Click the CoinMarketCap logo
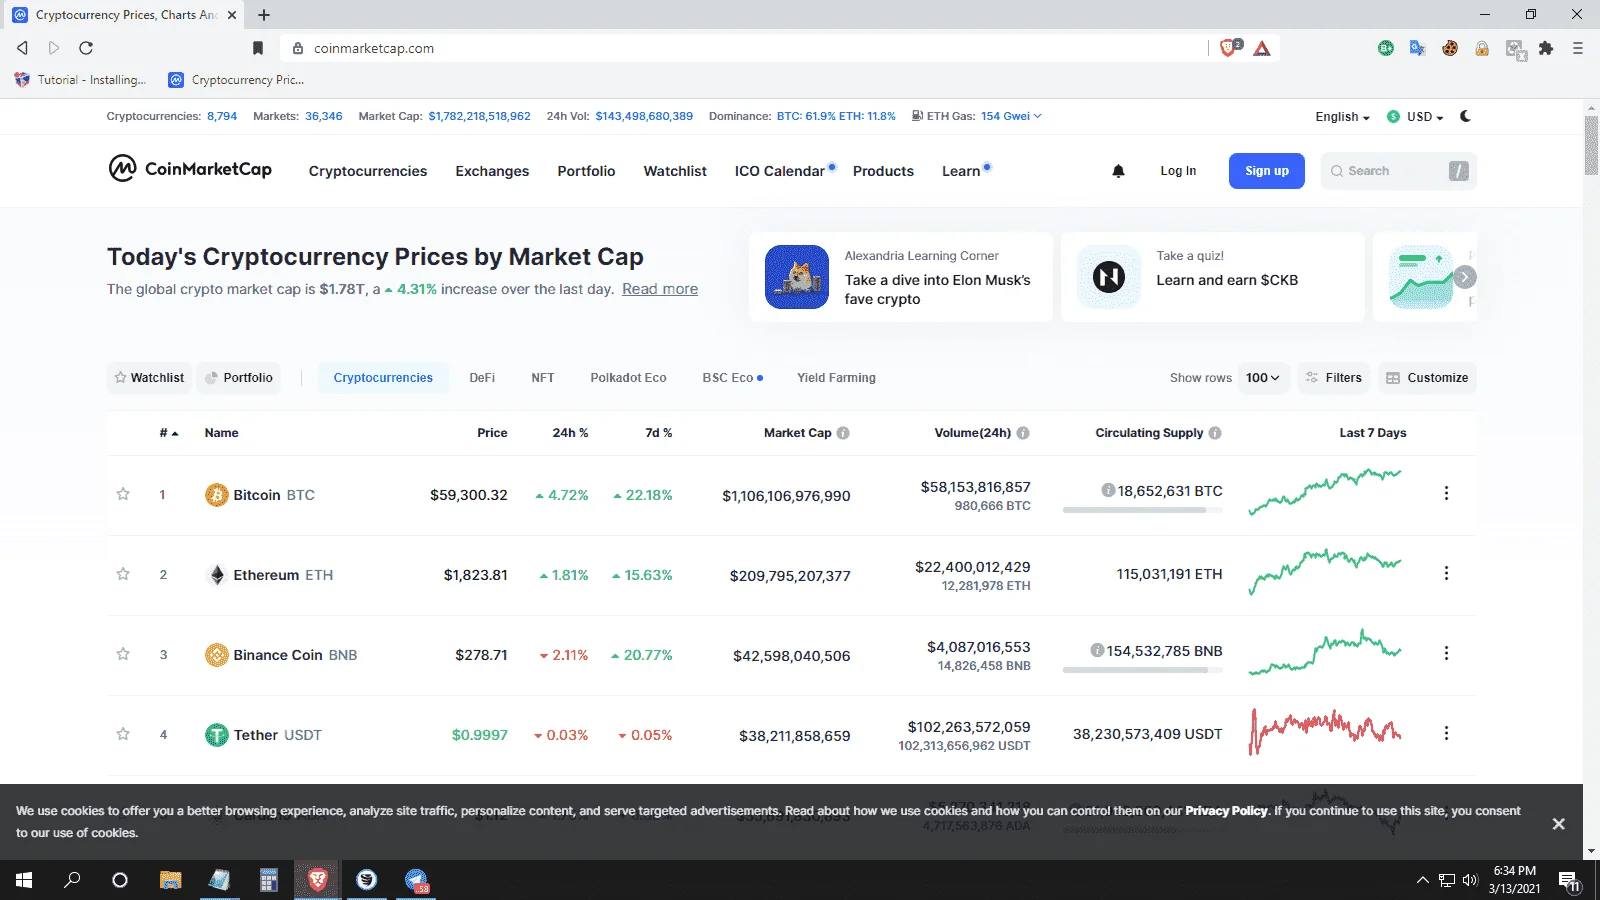The image size is (1600, 900). [x=190, y=169]
